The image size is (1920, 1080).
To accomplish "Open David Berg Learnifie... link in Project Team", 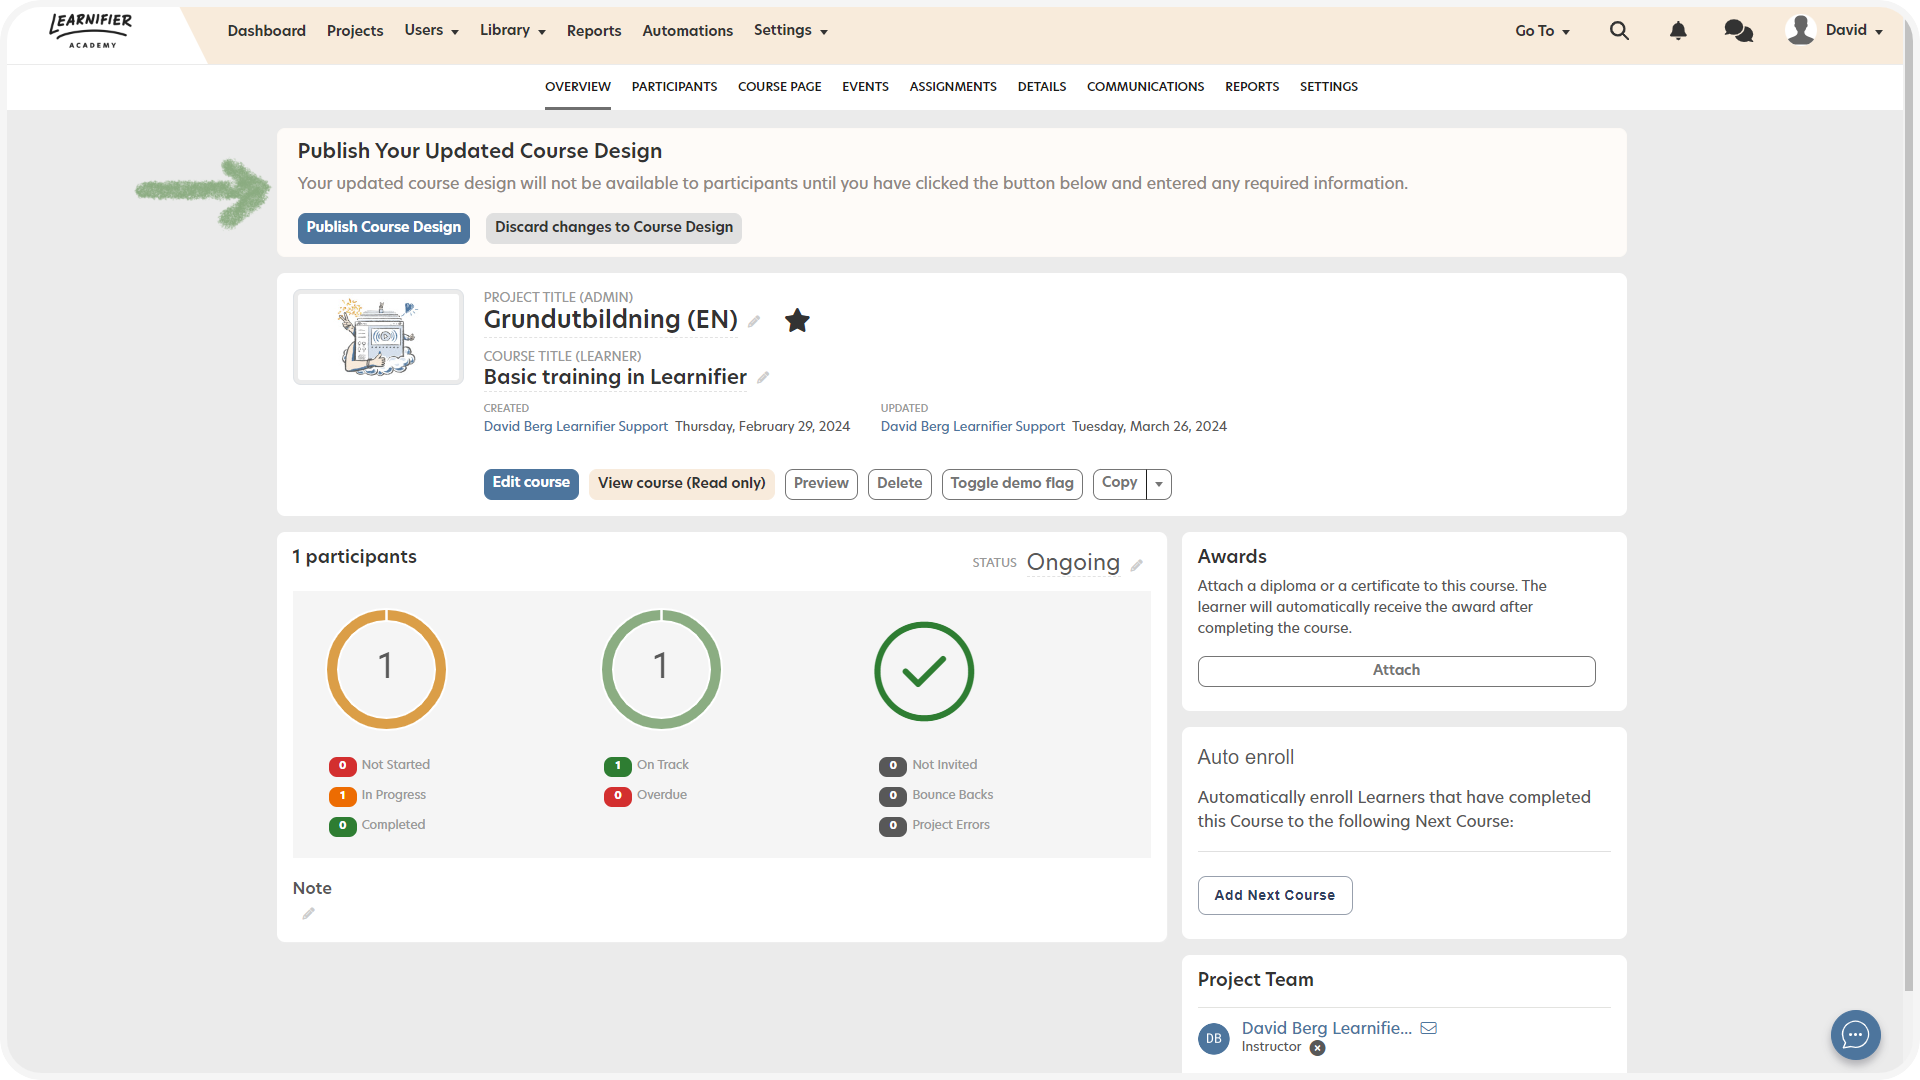I will tap(1327, 1028).
